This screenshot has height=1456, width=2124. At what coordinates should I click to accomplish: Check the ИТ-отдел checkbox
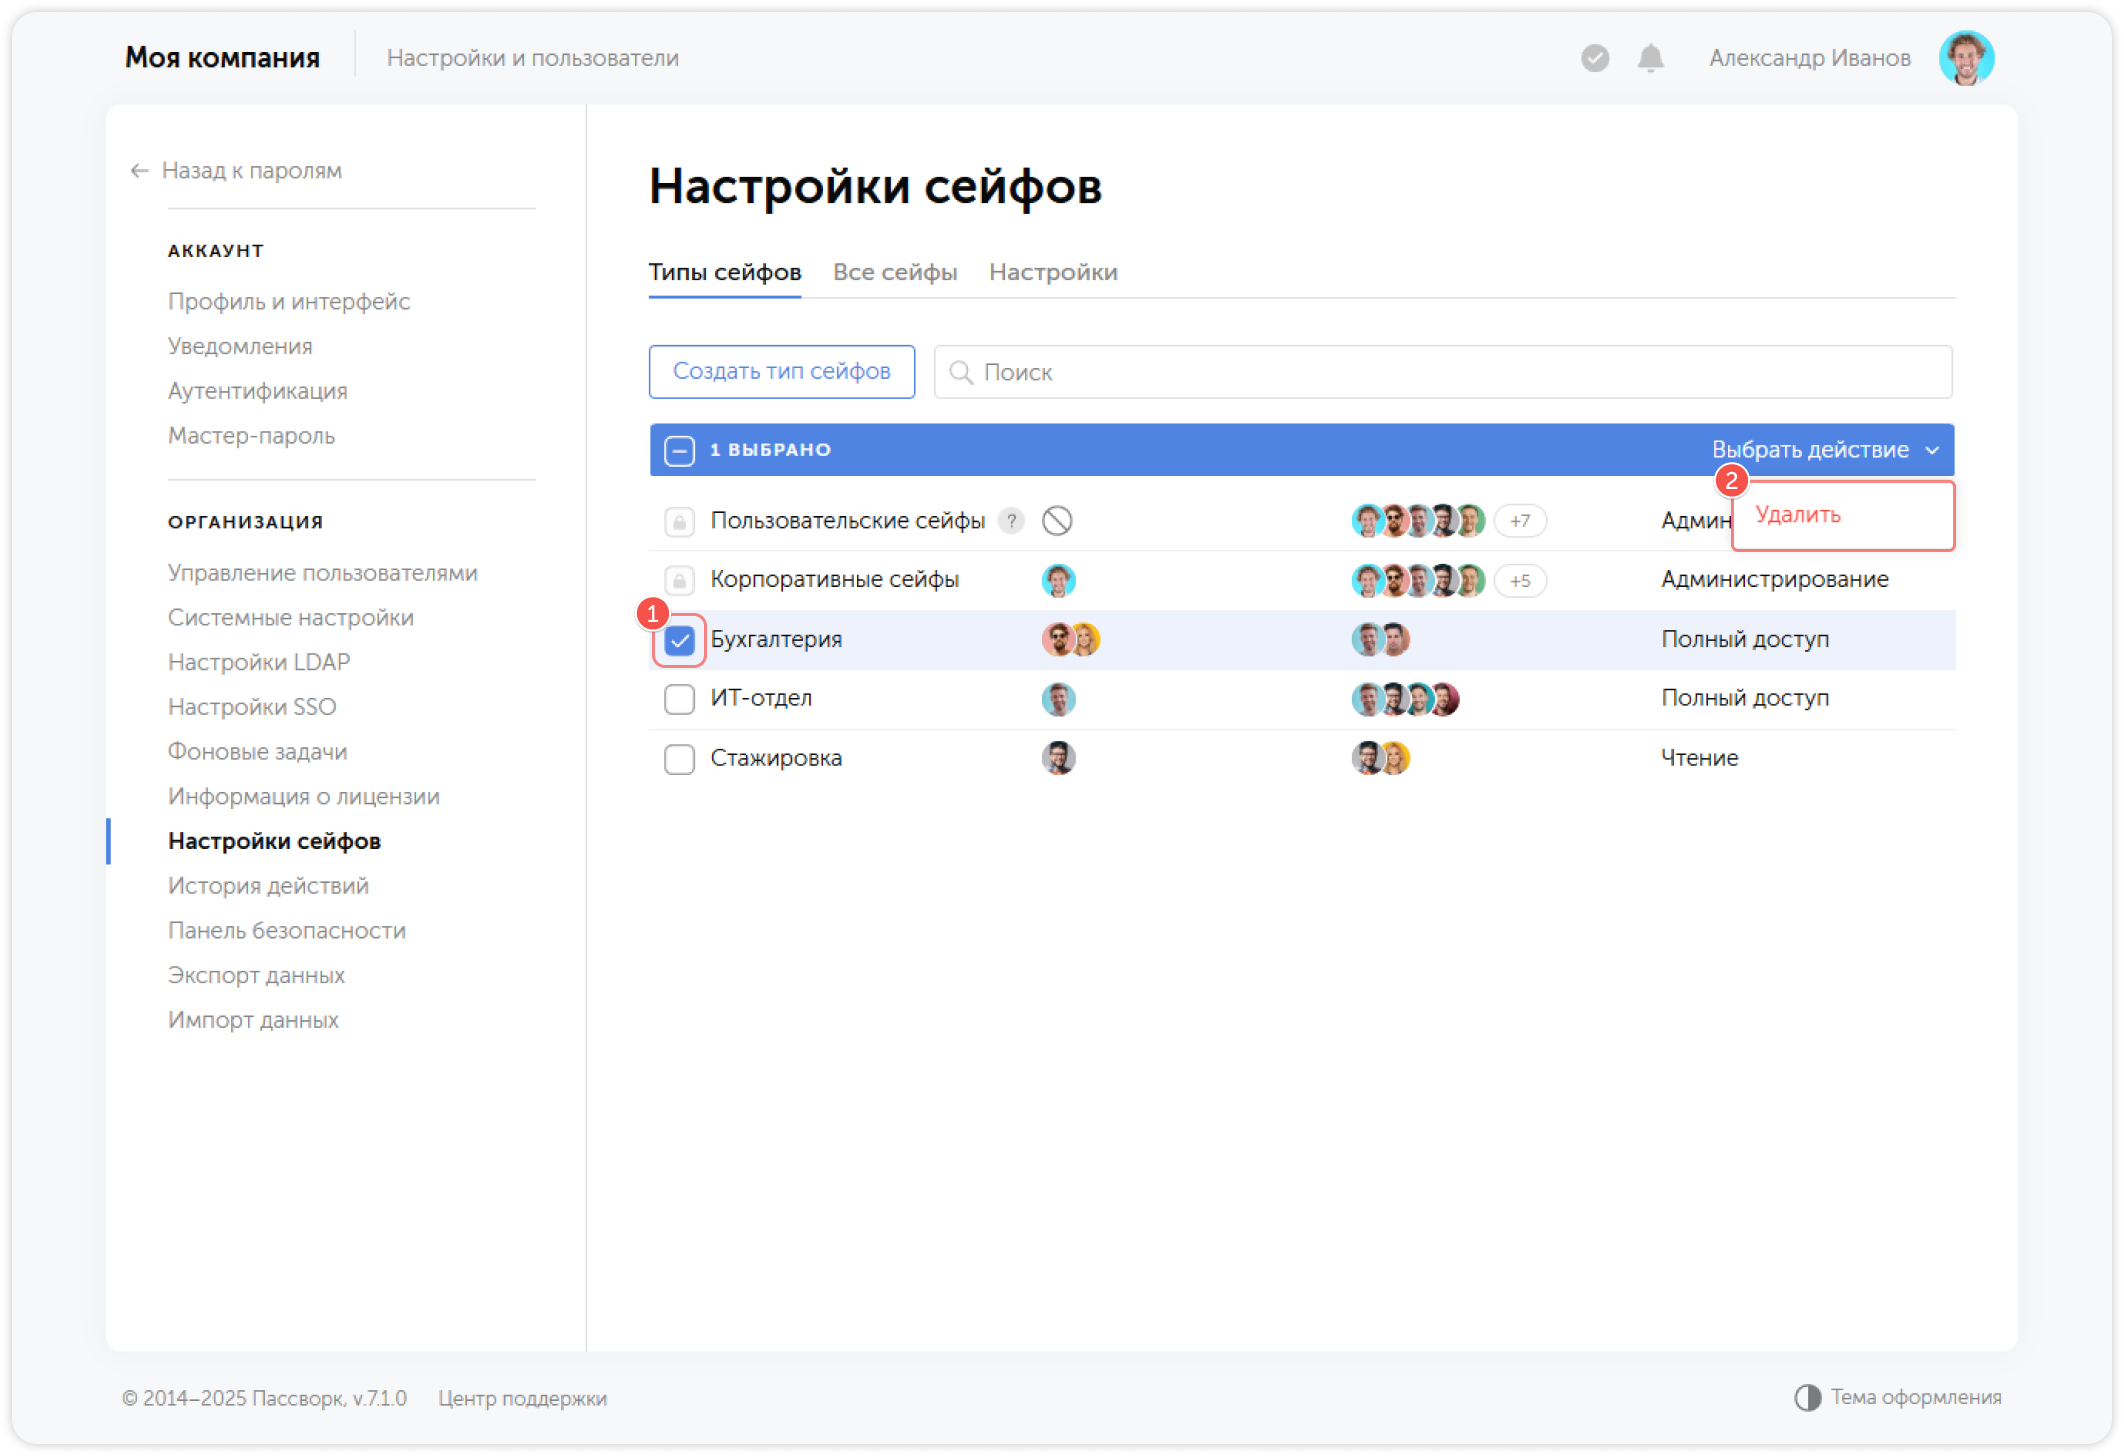[x=679, y=699]
